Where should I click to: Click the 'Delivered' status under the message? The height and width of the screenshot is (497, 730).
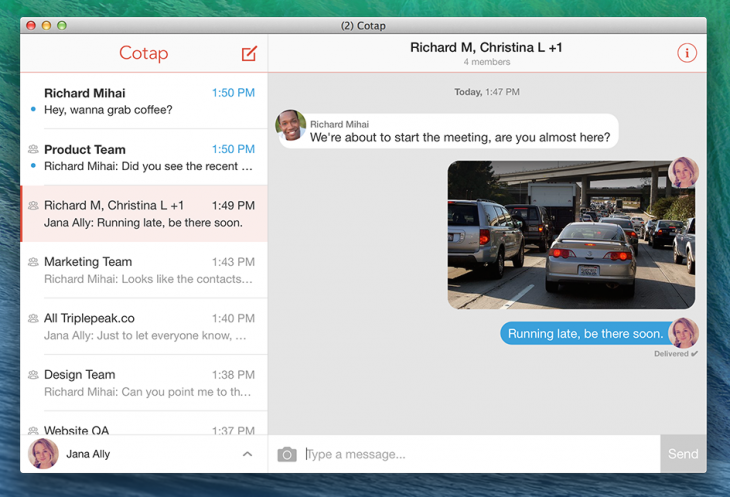click(x=676, y=354)
